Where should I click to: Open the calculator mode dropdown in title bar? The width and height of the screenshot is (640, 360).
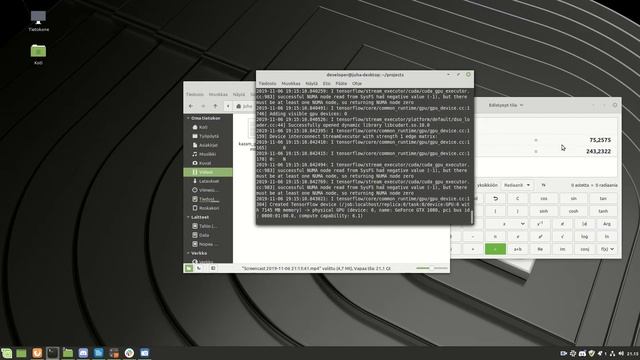point(506,105)
